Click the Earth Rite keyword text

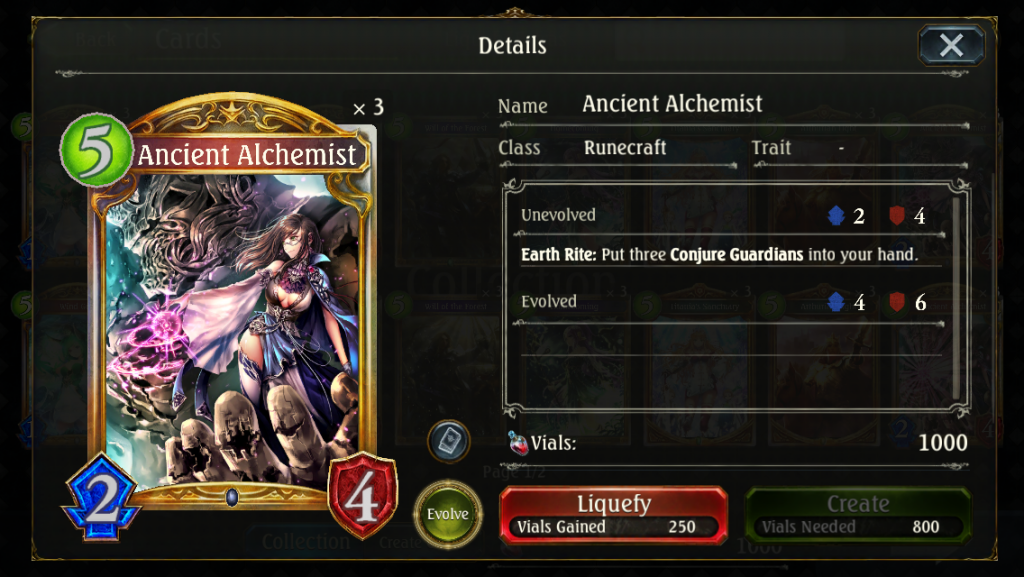click(559, 255)
